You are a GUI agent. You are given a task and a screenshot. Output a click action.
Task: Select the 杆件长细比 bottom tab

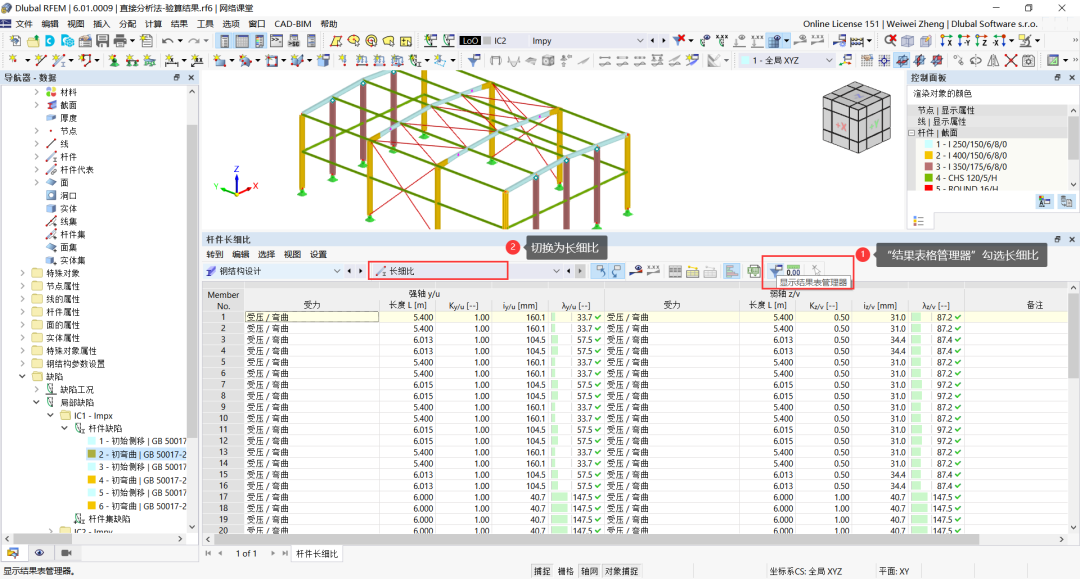317,554
